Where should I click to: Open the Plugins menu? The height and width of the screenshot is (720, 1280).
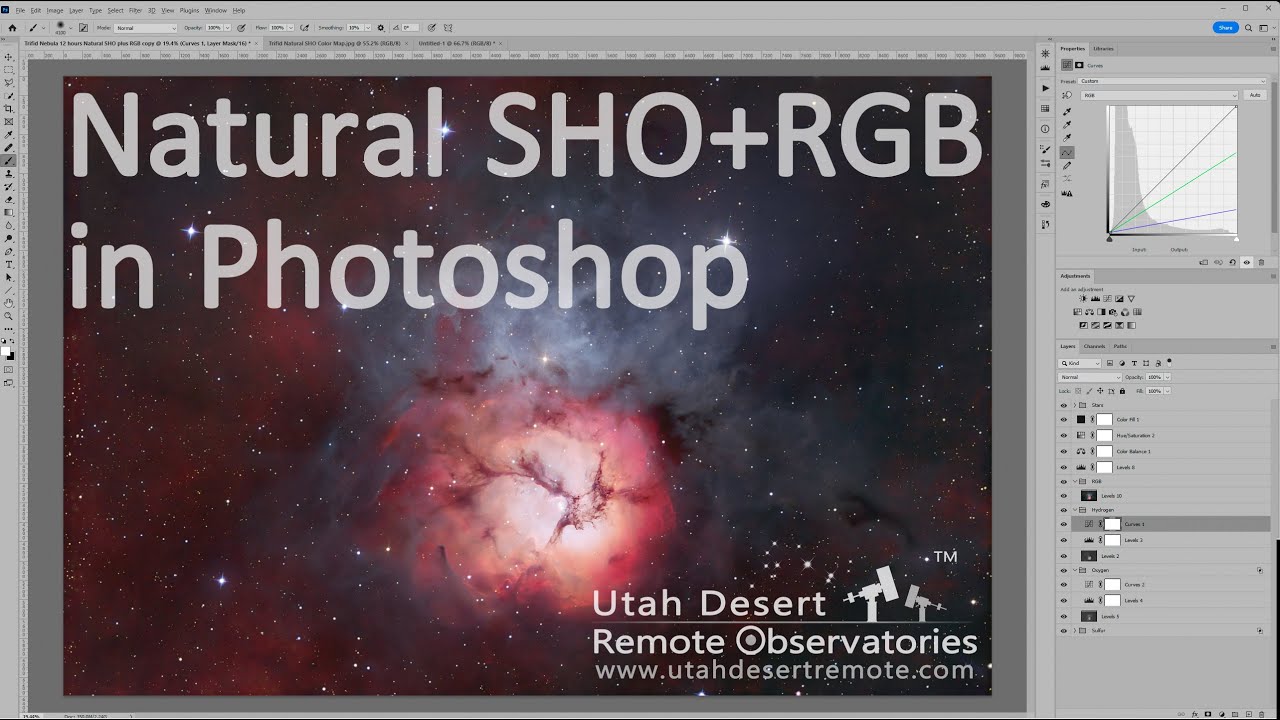(x=189, y=10)
